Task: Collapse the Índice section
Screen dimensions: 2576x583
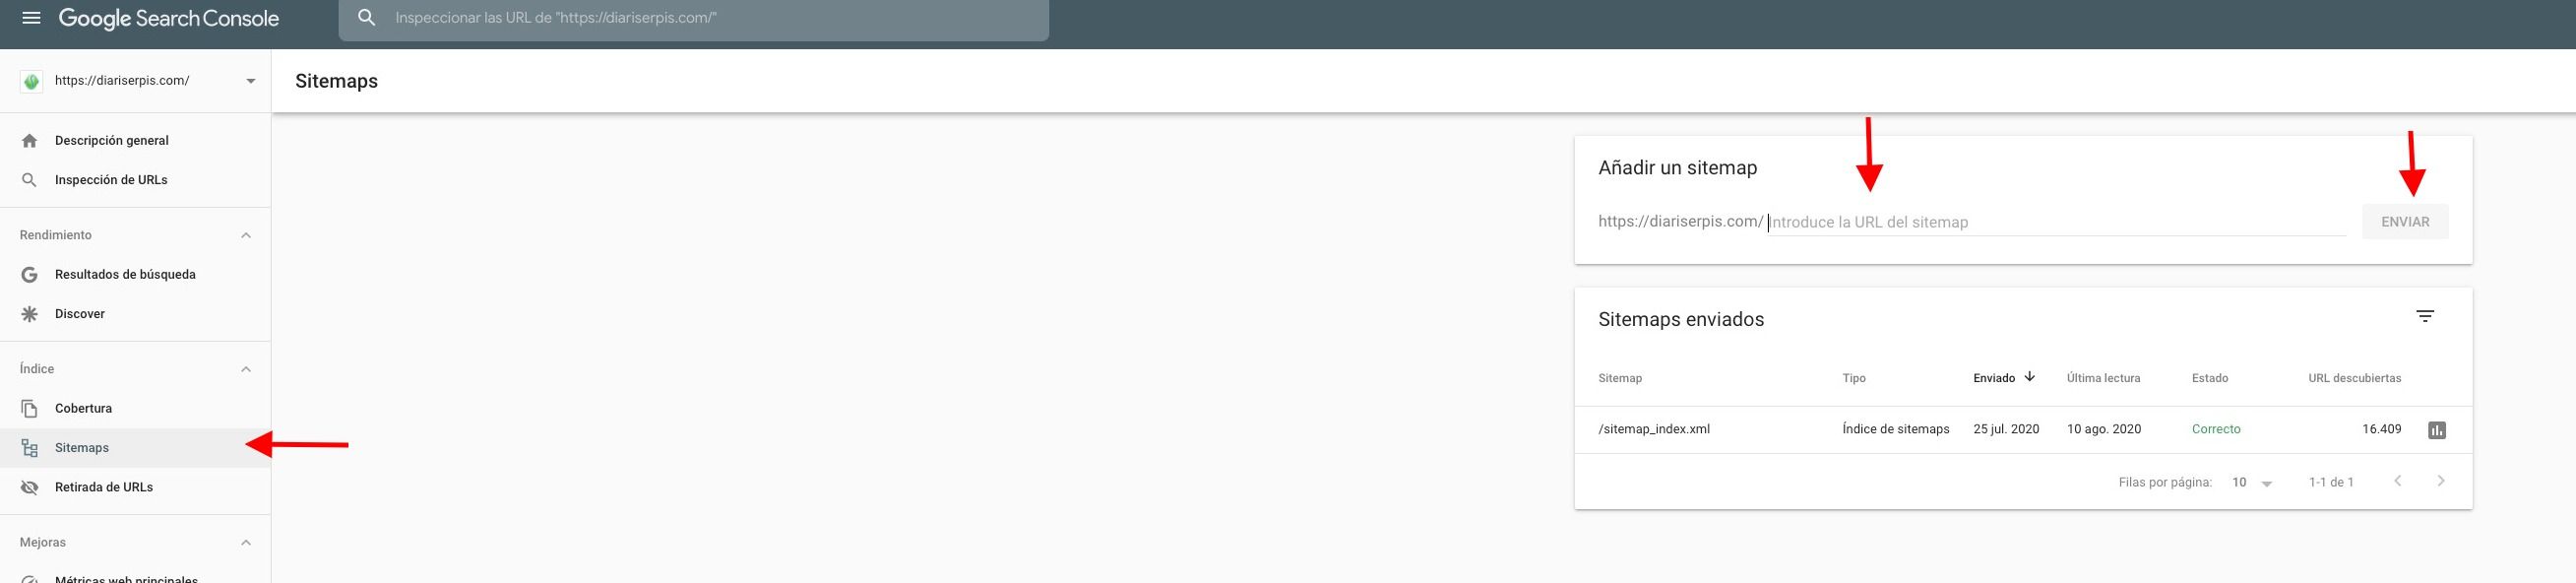Action: (x=246, y=369)
